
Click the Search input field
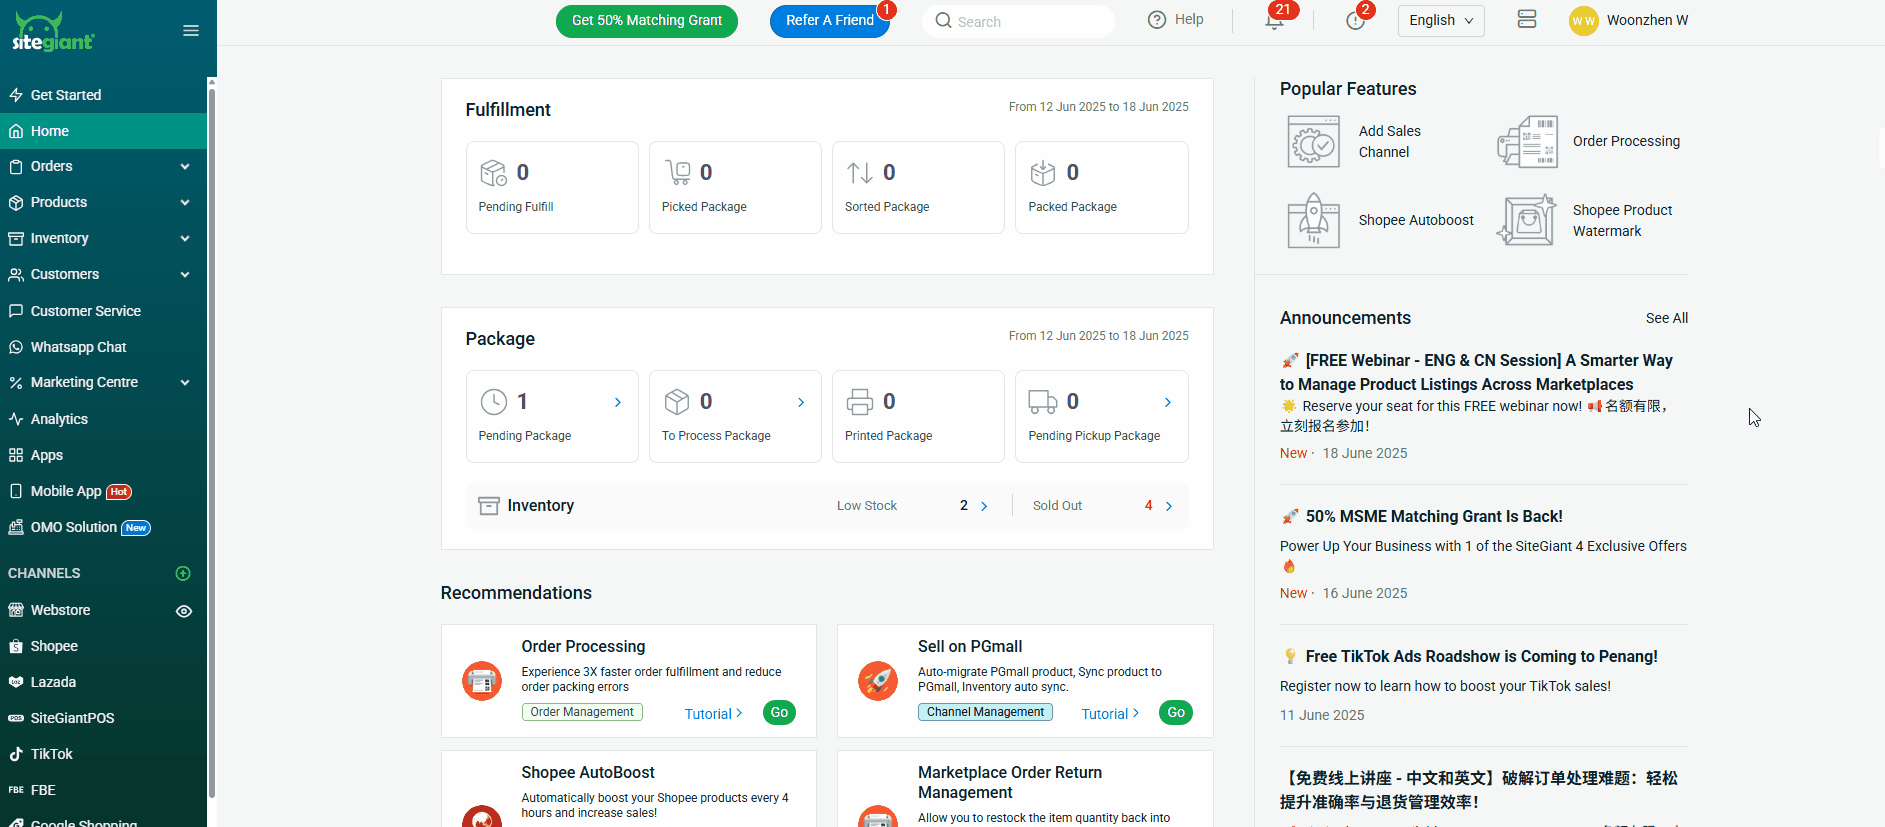click(1018, 21)
